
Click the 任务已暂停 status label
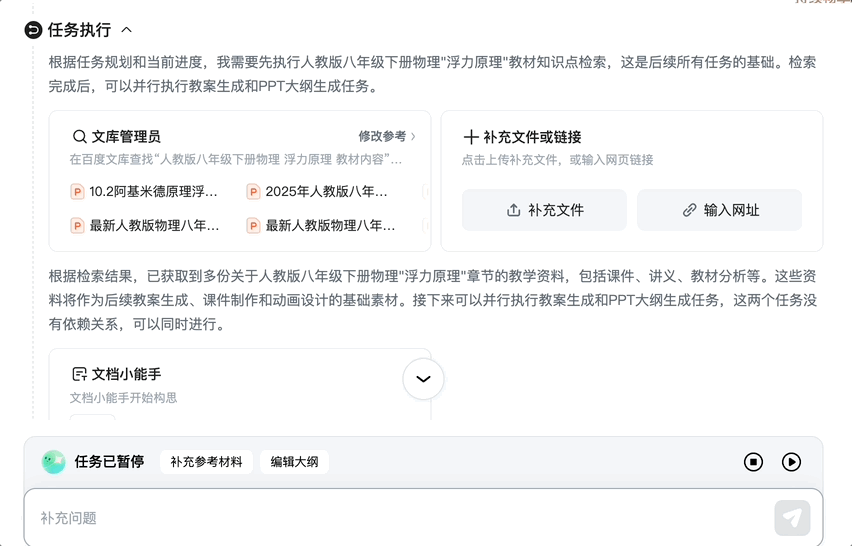tap(109, 462)
